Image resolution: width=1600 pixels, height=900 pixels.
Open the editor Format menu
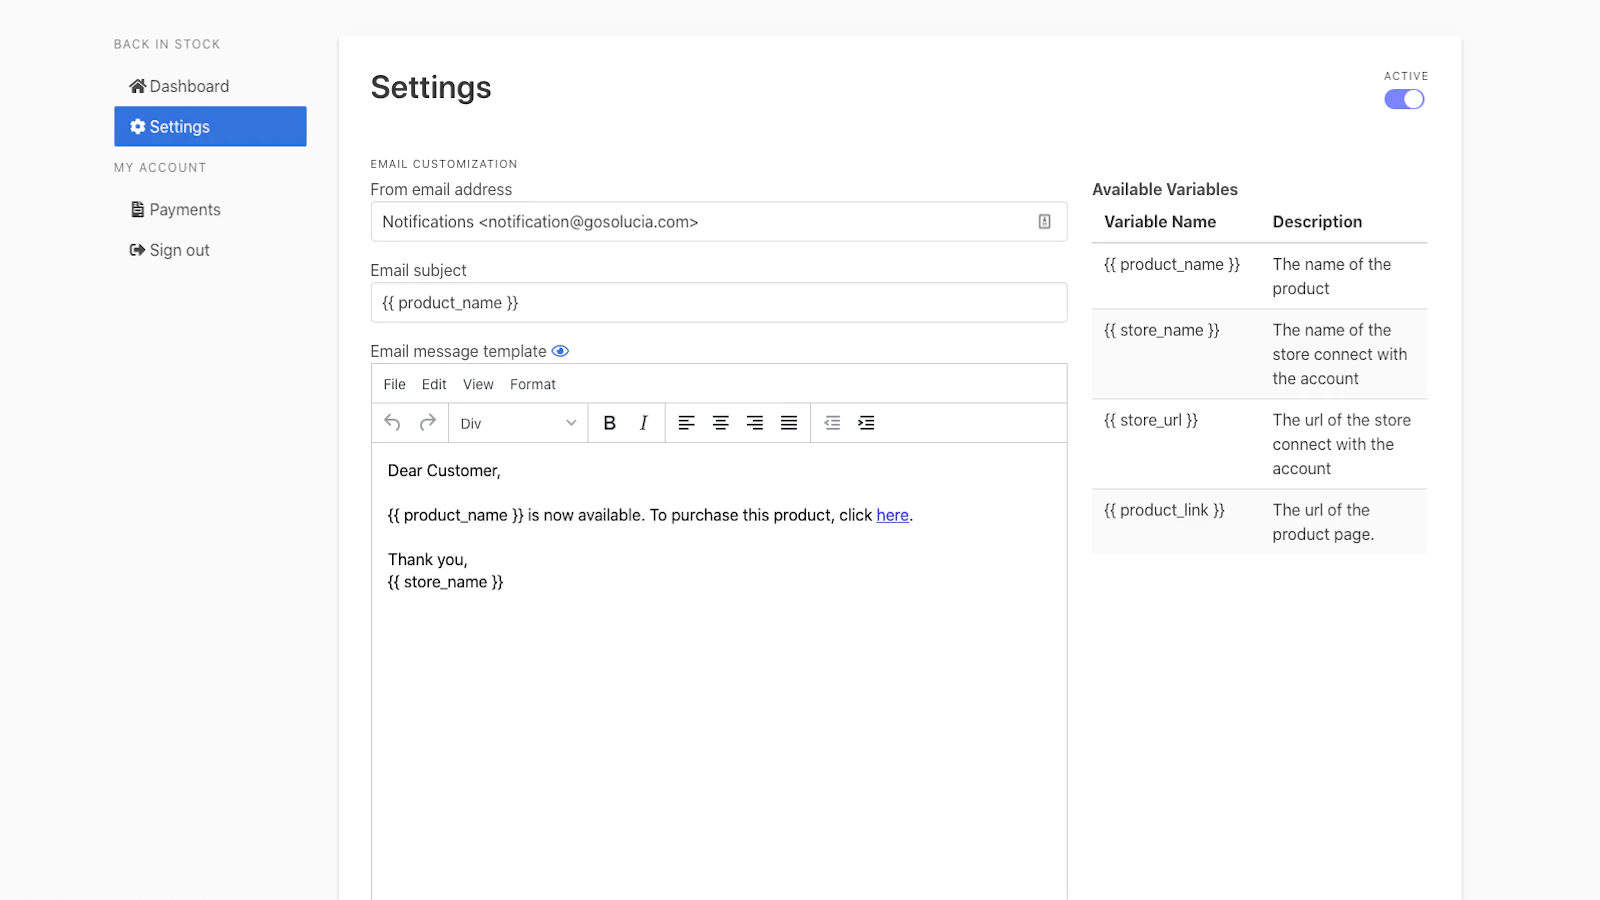pyautogui.click(x=532, y=384)
